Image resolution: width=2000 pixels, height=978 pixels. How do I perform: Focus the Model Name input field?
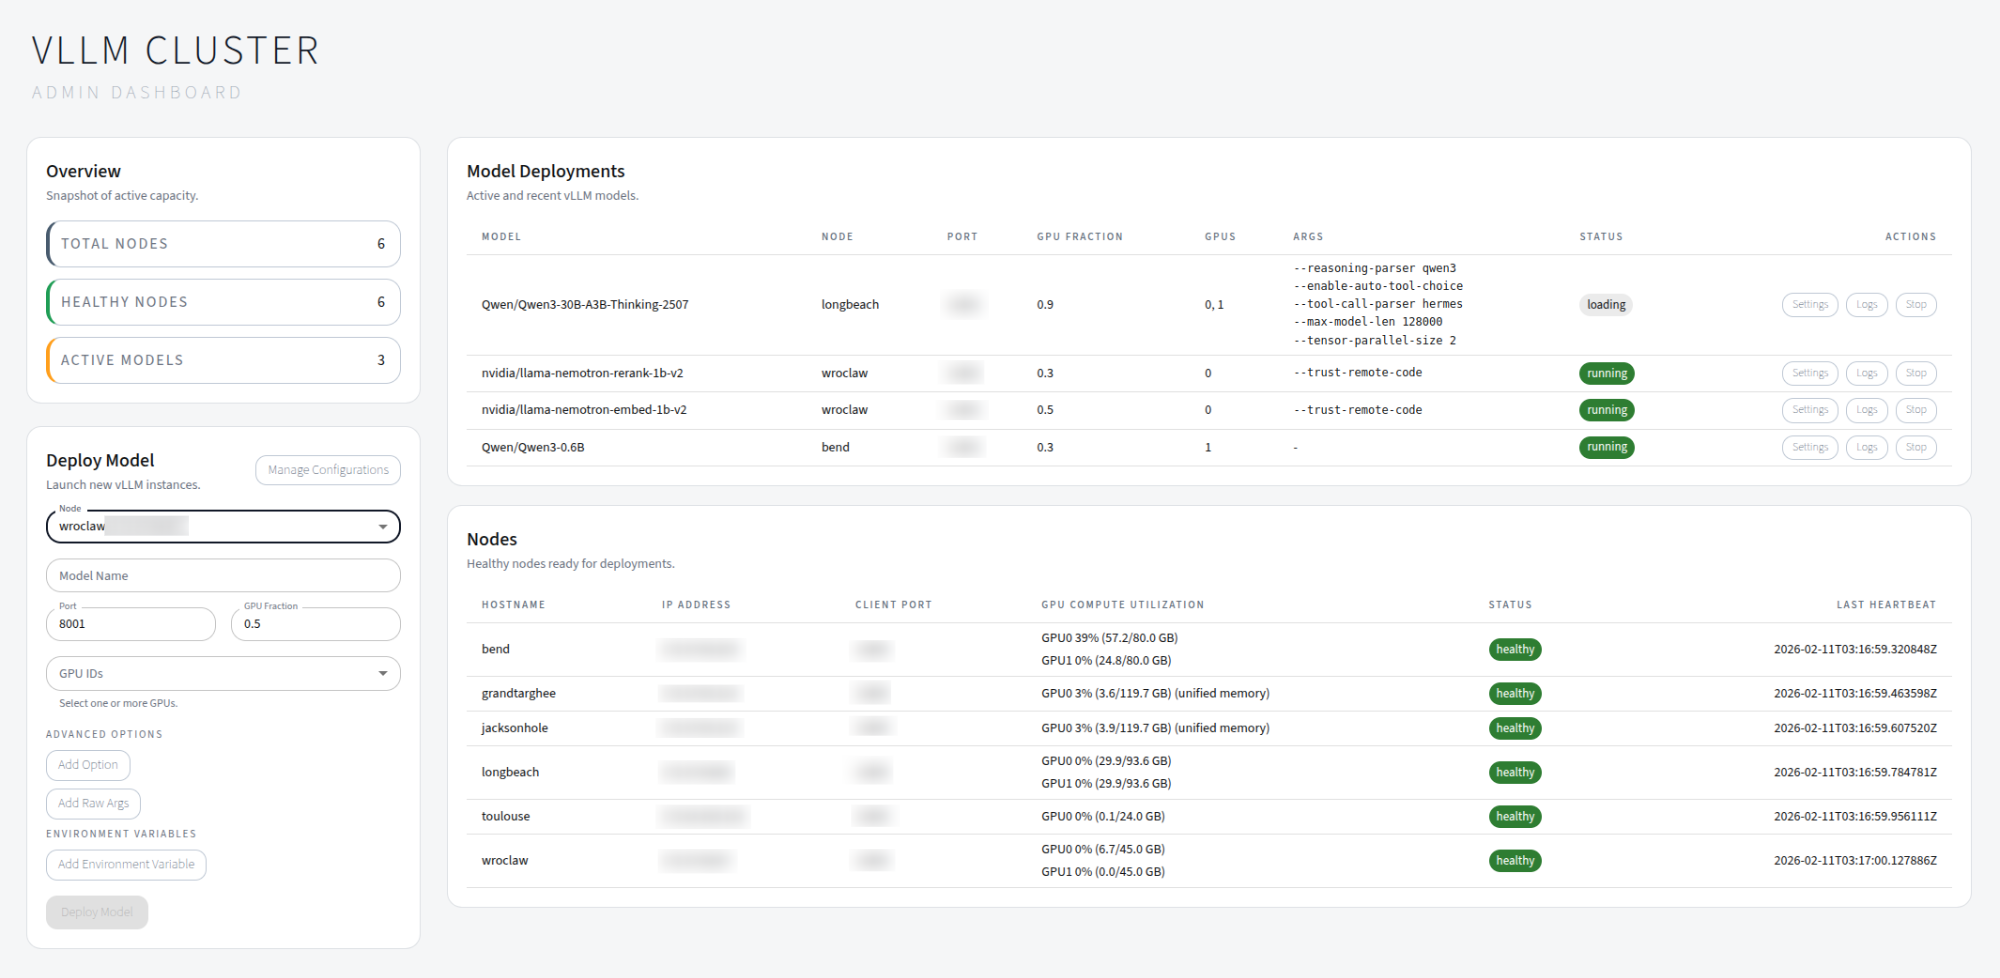click(x=223, y=576)
